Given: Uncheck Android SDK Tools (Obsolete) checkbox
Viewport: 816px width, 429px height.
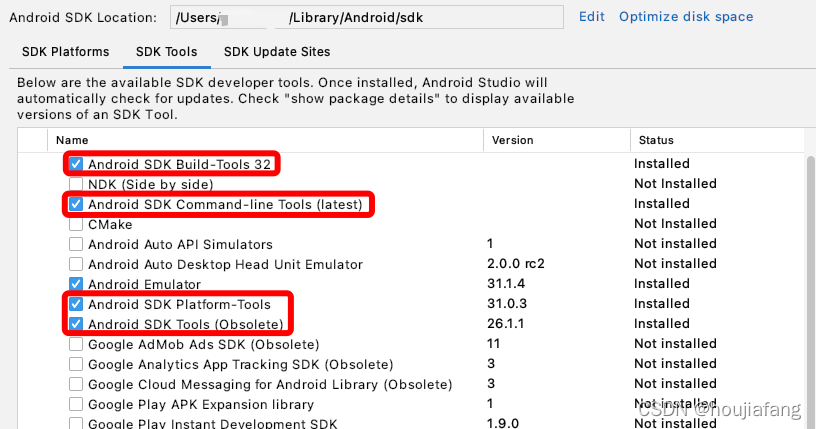Looking at the screenshot, I should pyautogui.click(x=76, y=324).
